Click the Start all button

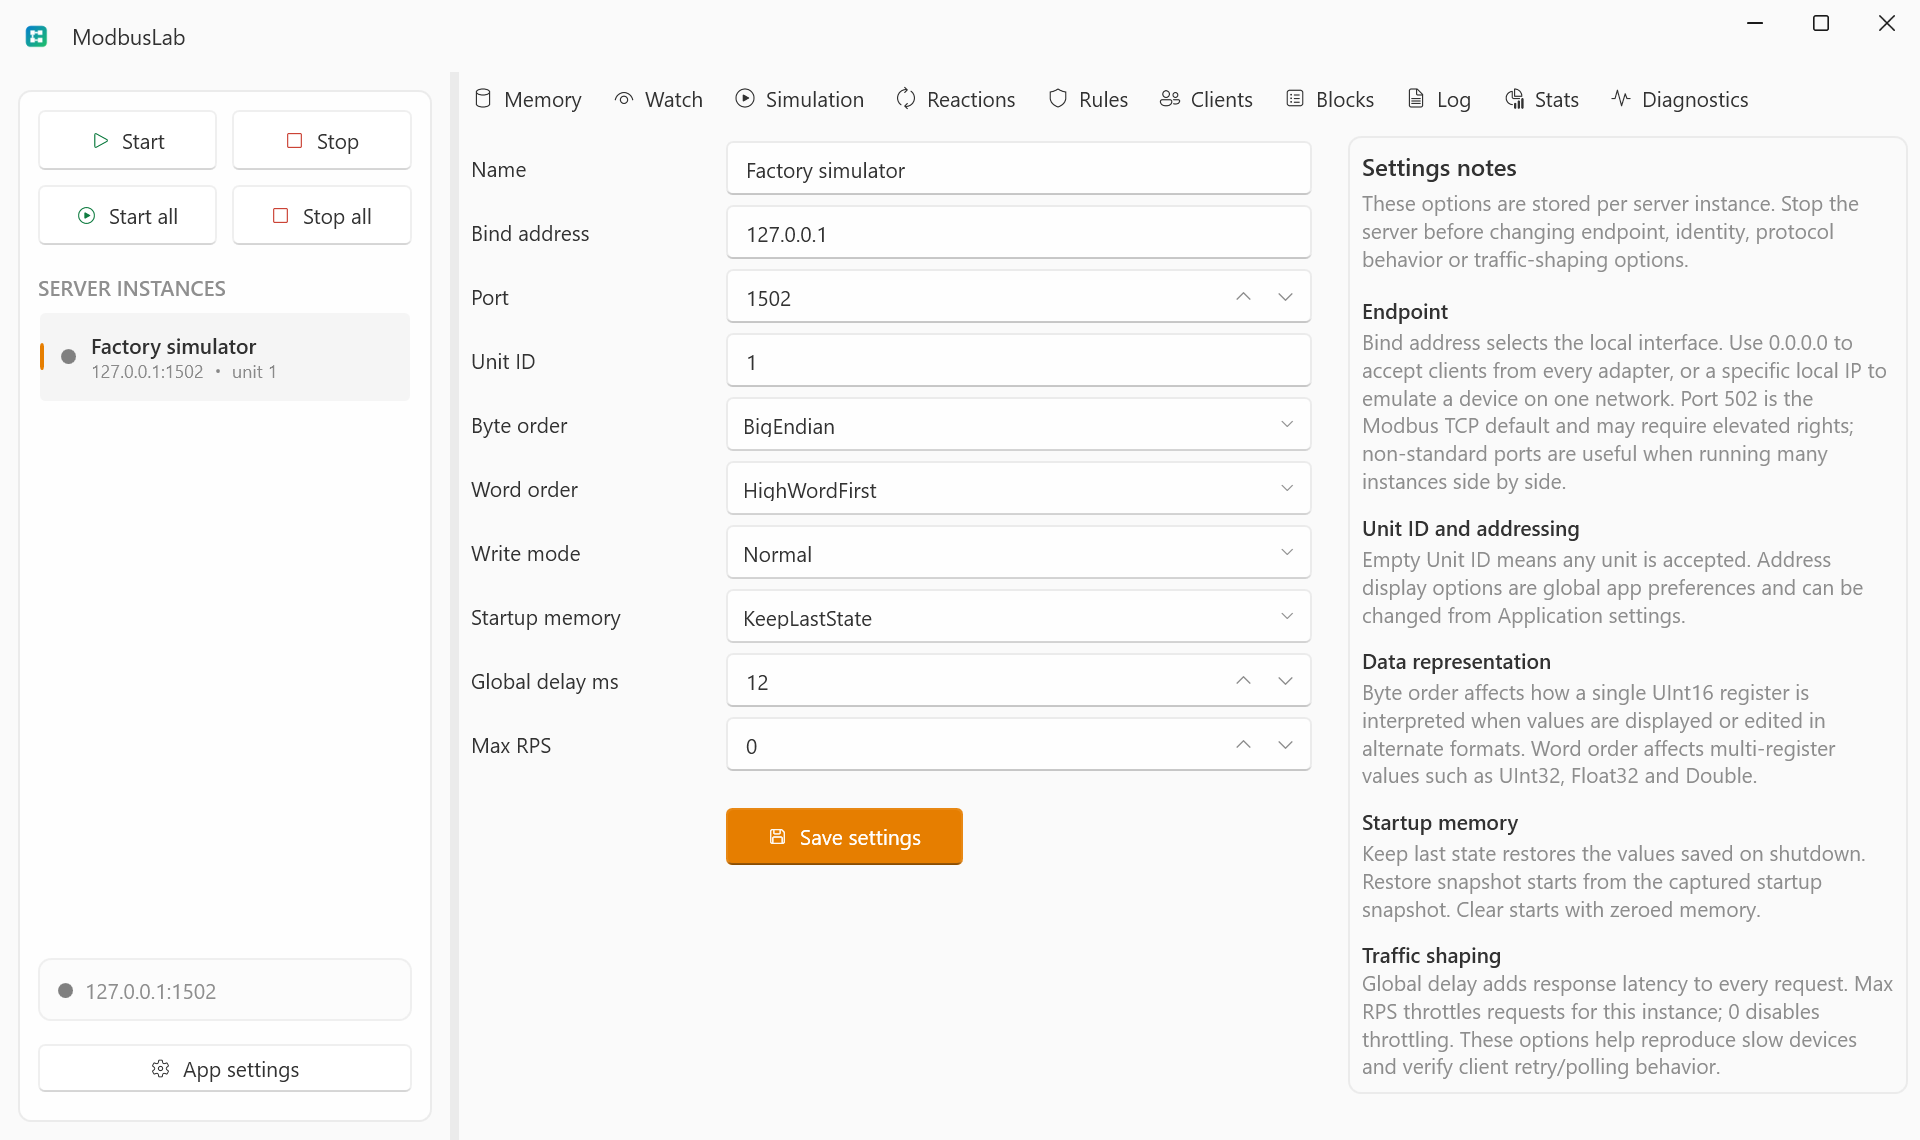(x=127, y=216)
